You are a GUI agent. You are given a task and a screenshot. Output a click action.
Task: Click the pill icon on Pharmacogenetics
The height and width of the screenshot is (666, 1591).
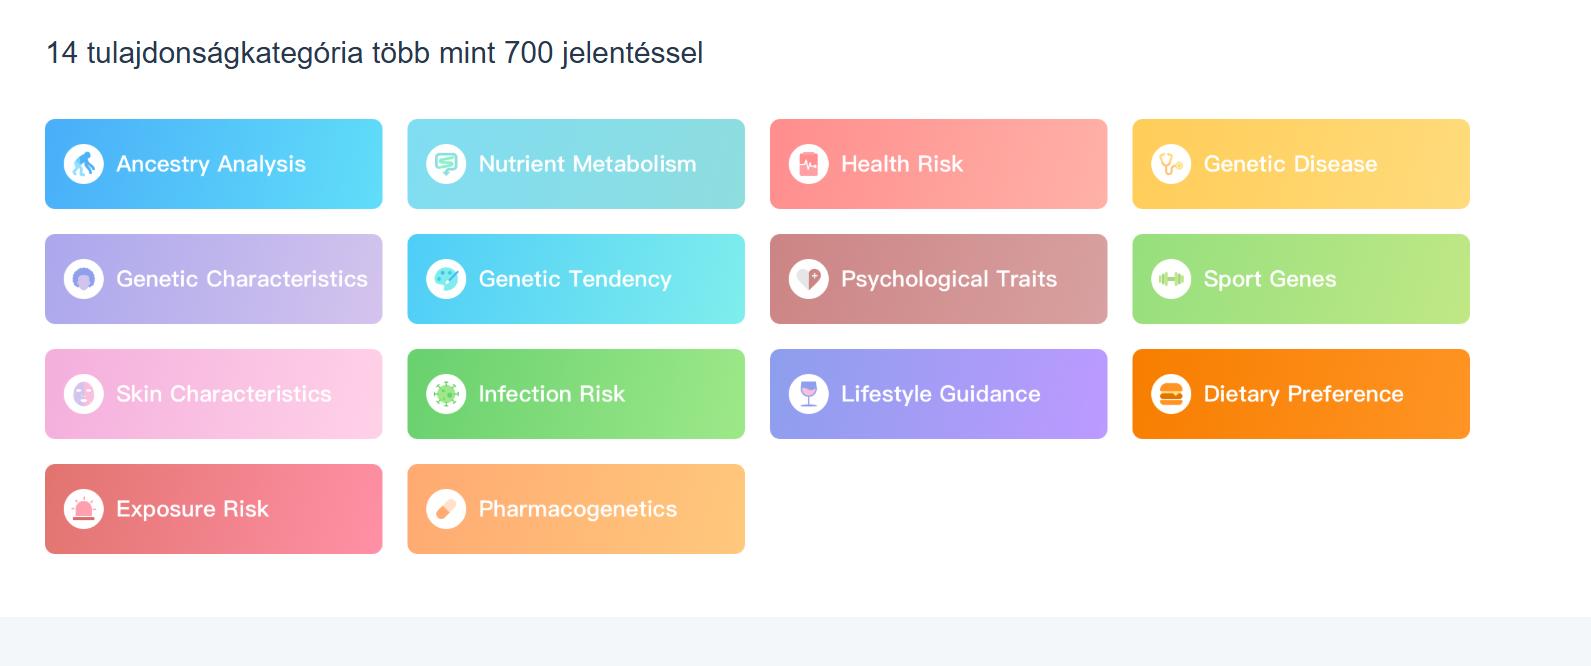(x=446, y=509)
